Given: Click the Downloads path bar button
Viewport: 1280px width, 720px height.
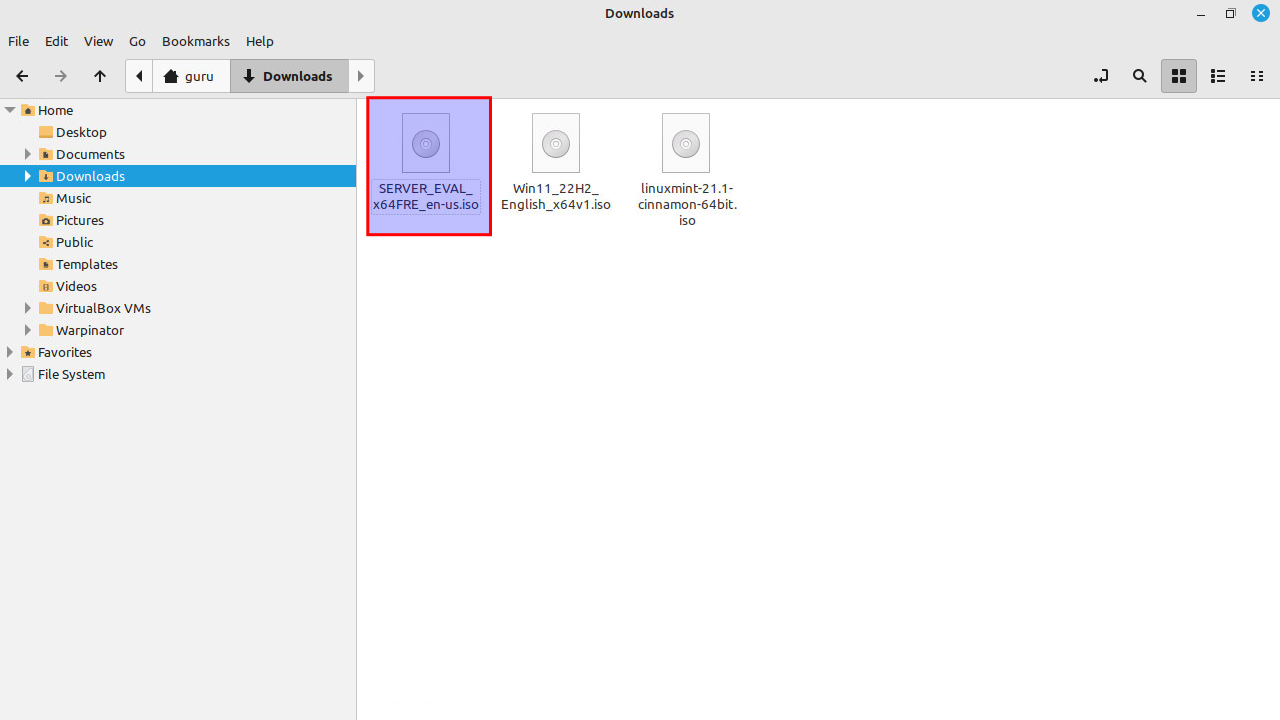Looking at the screenshot, I should click(x=289, y=76).
